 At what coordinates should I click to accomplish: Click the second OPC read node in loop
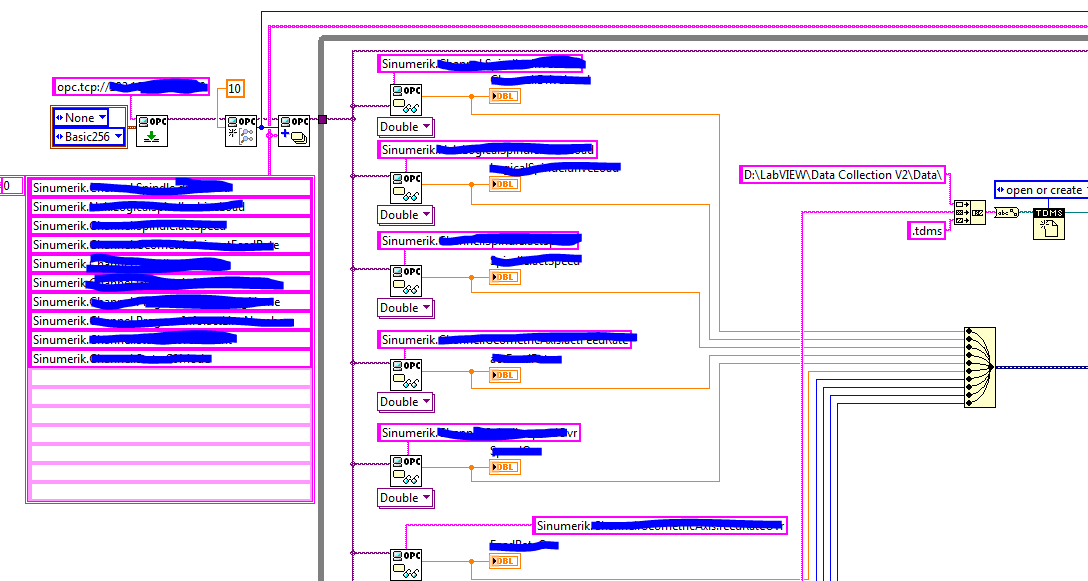[x=406, y=188]
